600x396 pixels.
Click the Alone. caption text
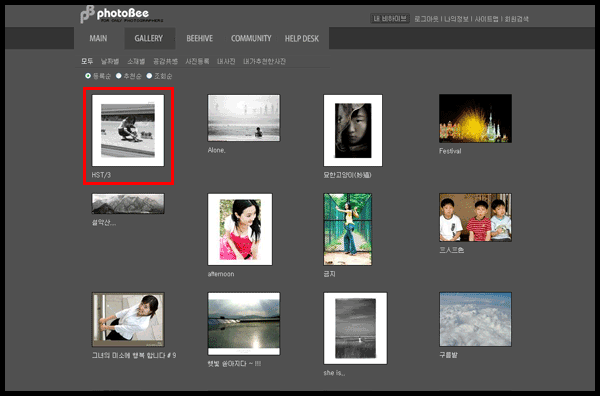[217, 150]
